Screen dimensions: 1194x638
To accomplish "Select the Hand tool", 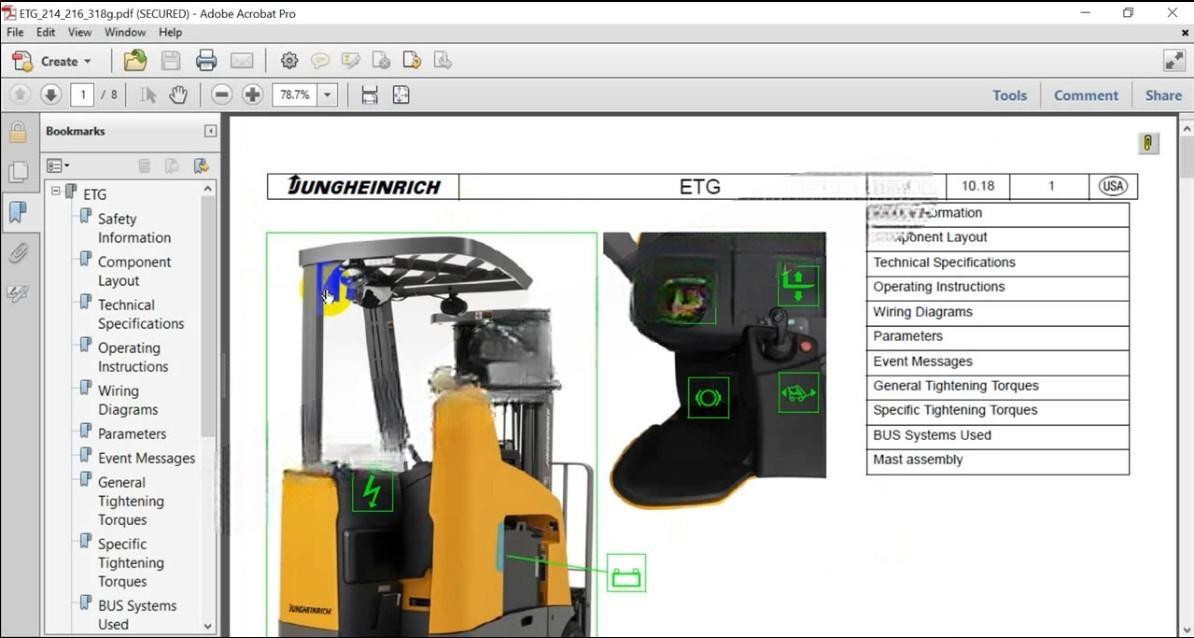I will click(178, 94).
